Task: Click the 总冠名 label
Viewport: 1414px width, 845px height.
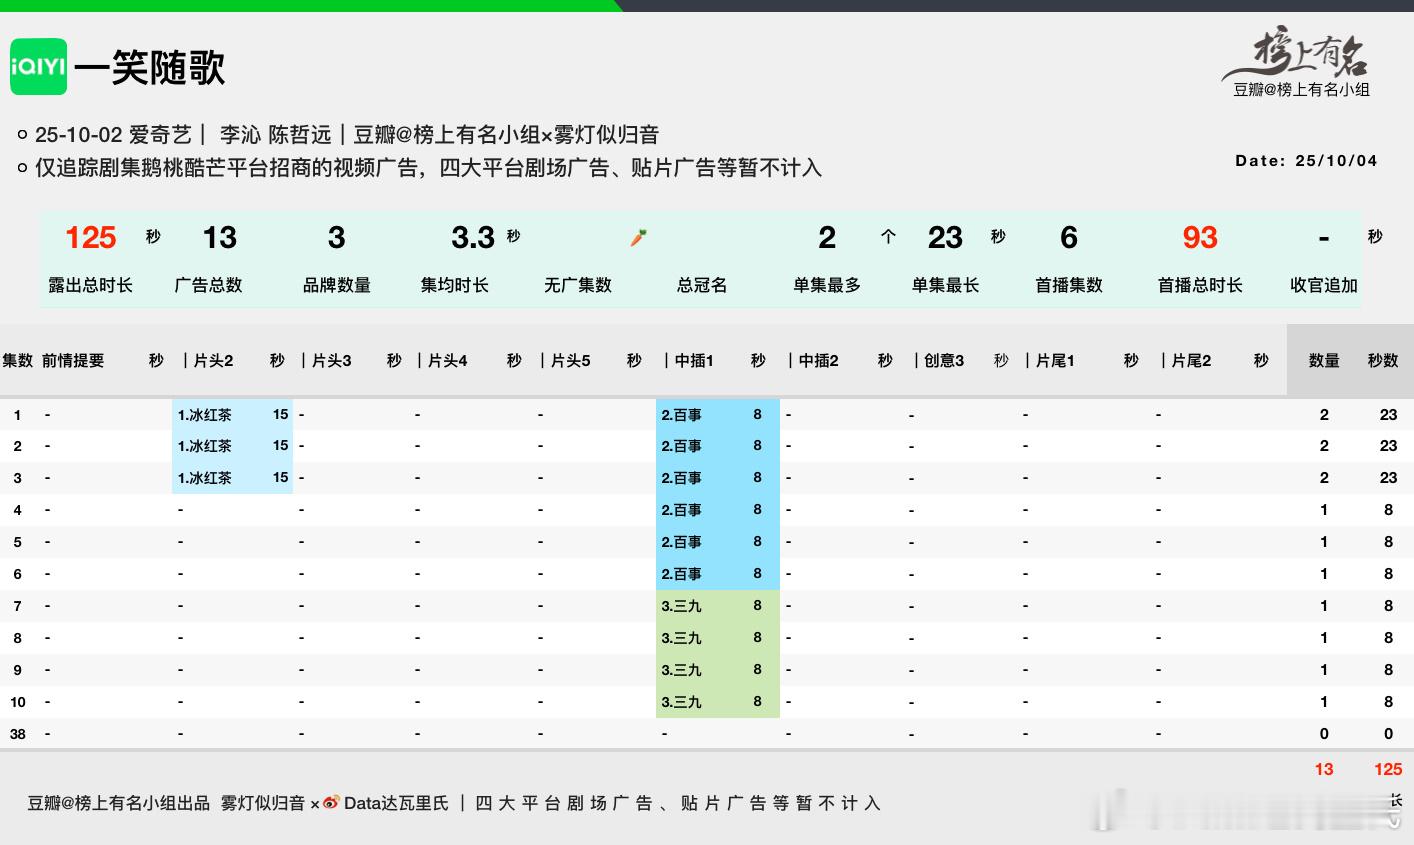Action: pos(702,285)
